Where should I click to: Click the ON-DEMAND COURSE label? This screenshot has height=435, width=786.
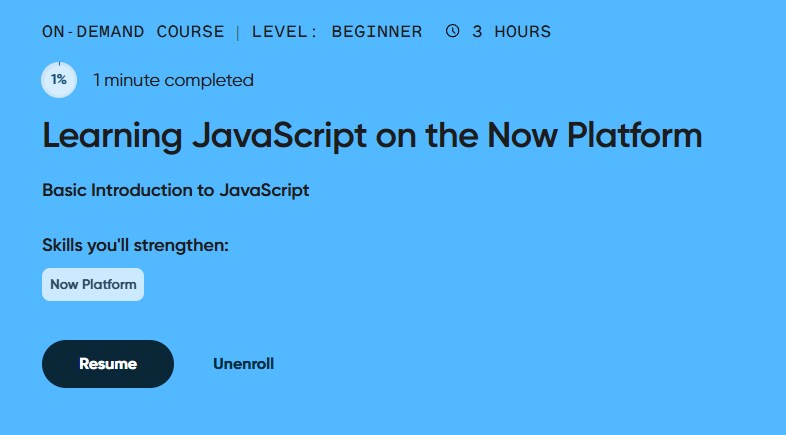click(133, 31)
